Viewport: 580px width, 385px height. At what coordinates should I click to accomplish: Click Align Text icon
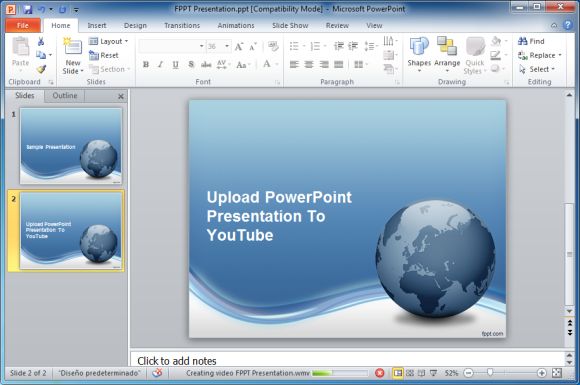(x=388, y=55)
